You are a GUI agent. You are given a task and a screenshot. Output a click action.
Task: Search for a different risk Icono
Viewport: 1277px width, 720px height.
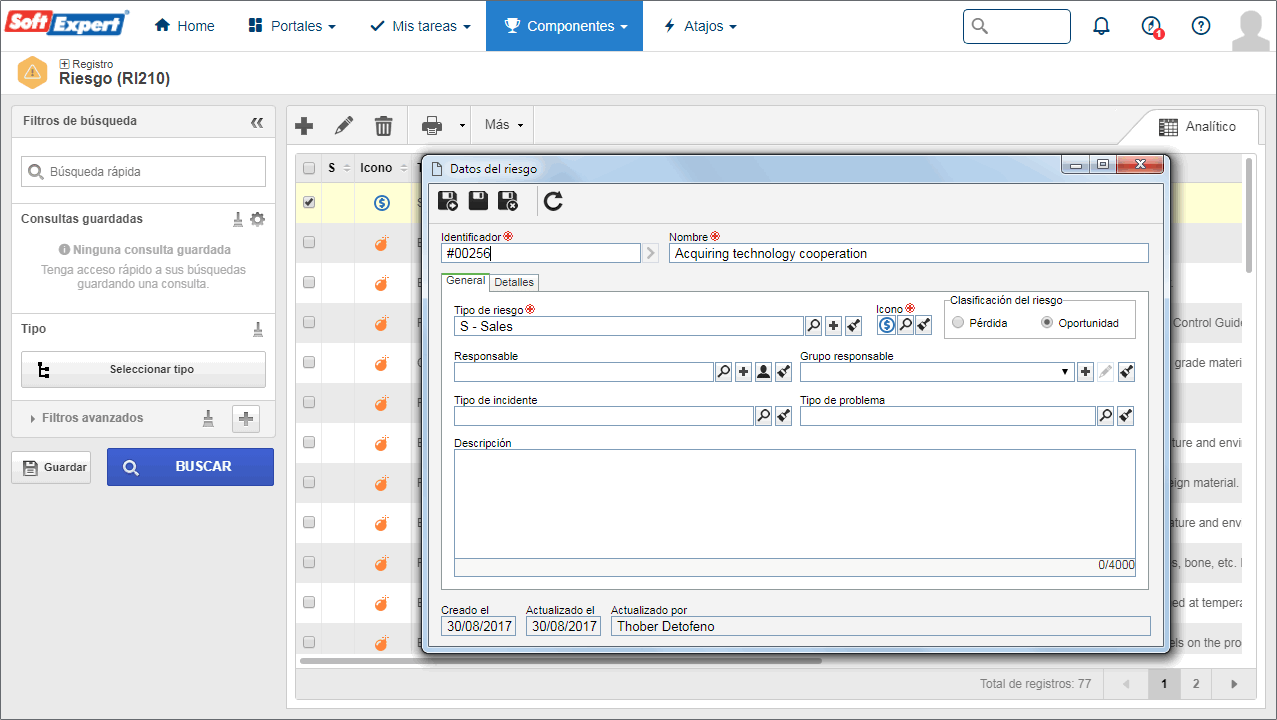pos(904,325)
